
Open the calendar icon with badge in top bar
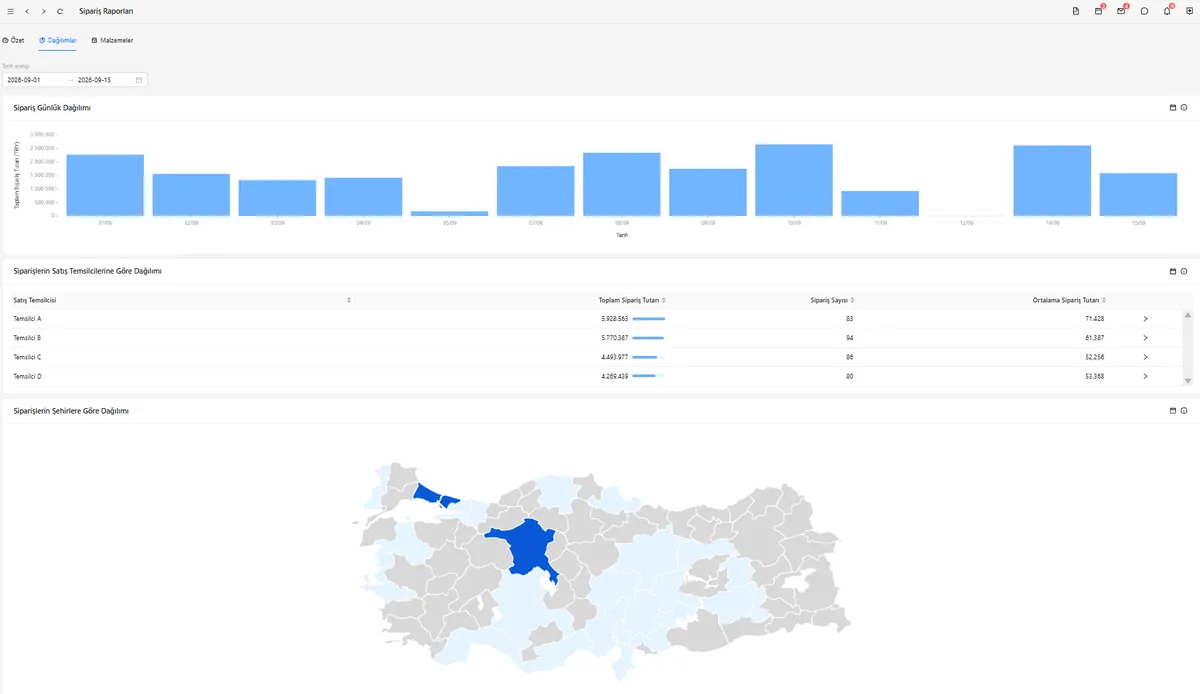pos(1099,11)
